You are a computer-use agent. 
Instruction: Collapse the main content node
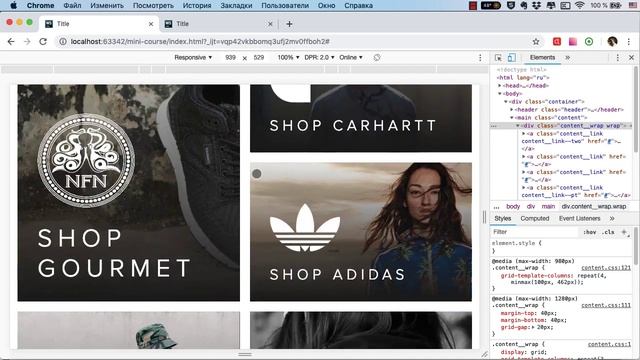coord(512,118)
